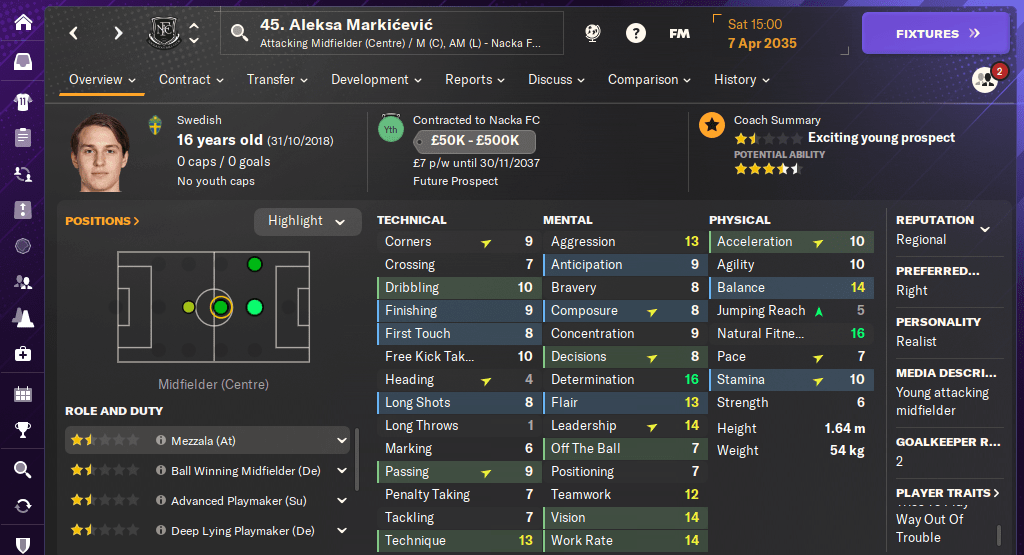Click the question mark help icon

635,33
